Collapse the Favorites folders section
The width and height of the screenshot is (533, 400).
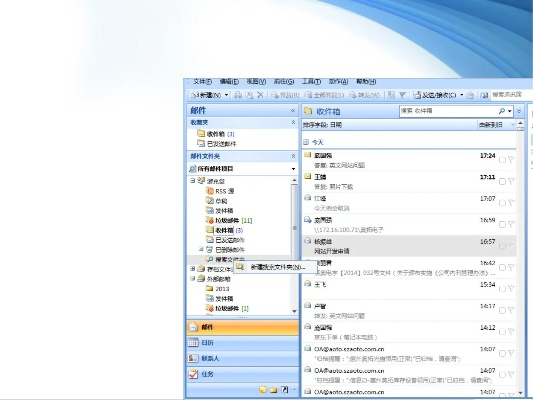[293, 122]
